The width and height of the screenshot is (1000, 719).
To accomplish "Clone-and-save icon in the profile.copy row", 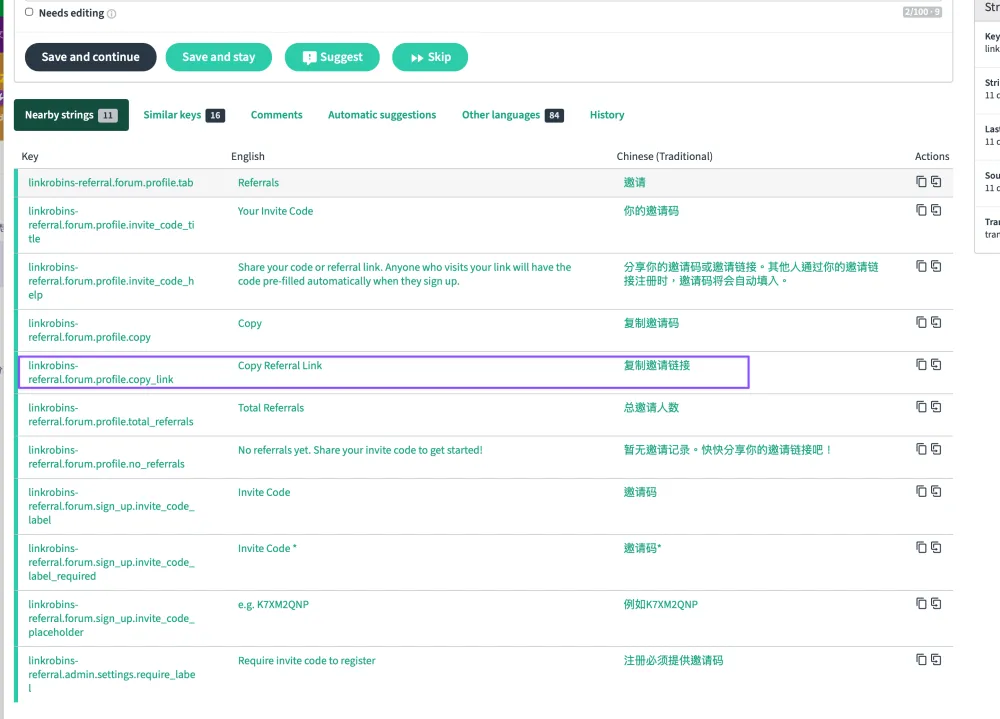I will [x=936, y=322].
